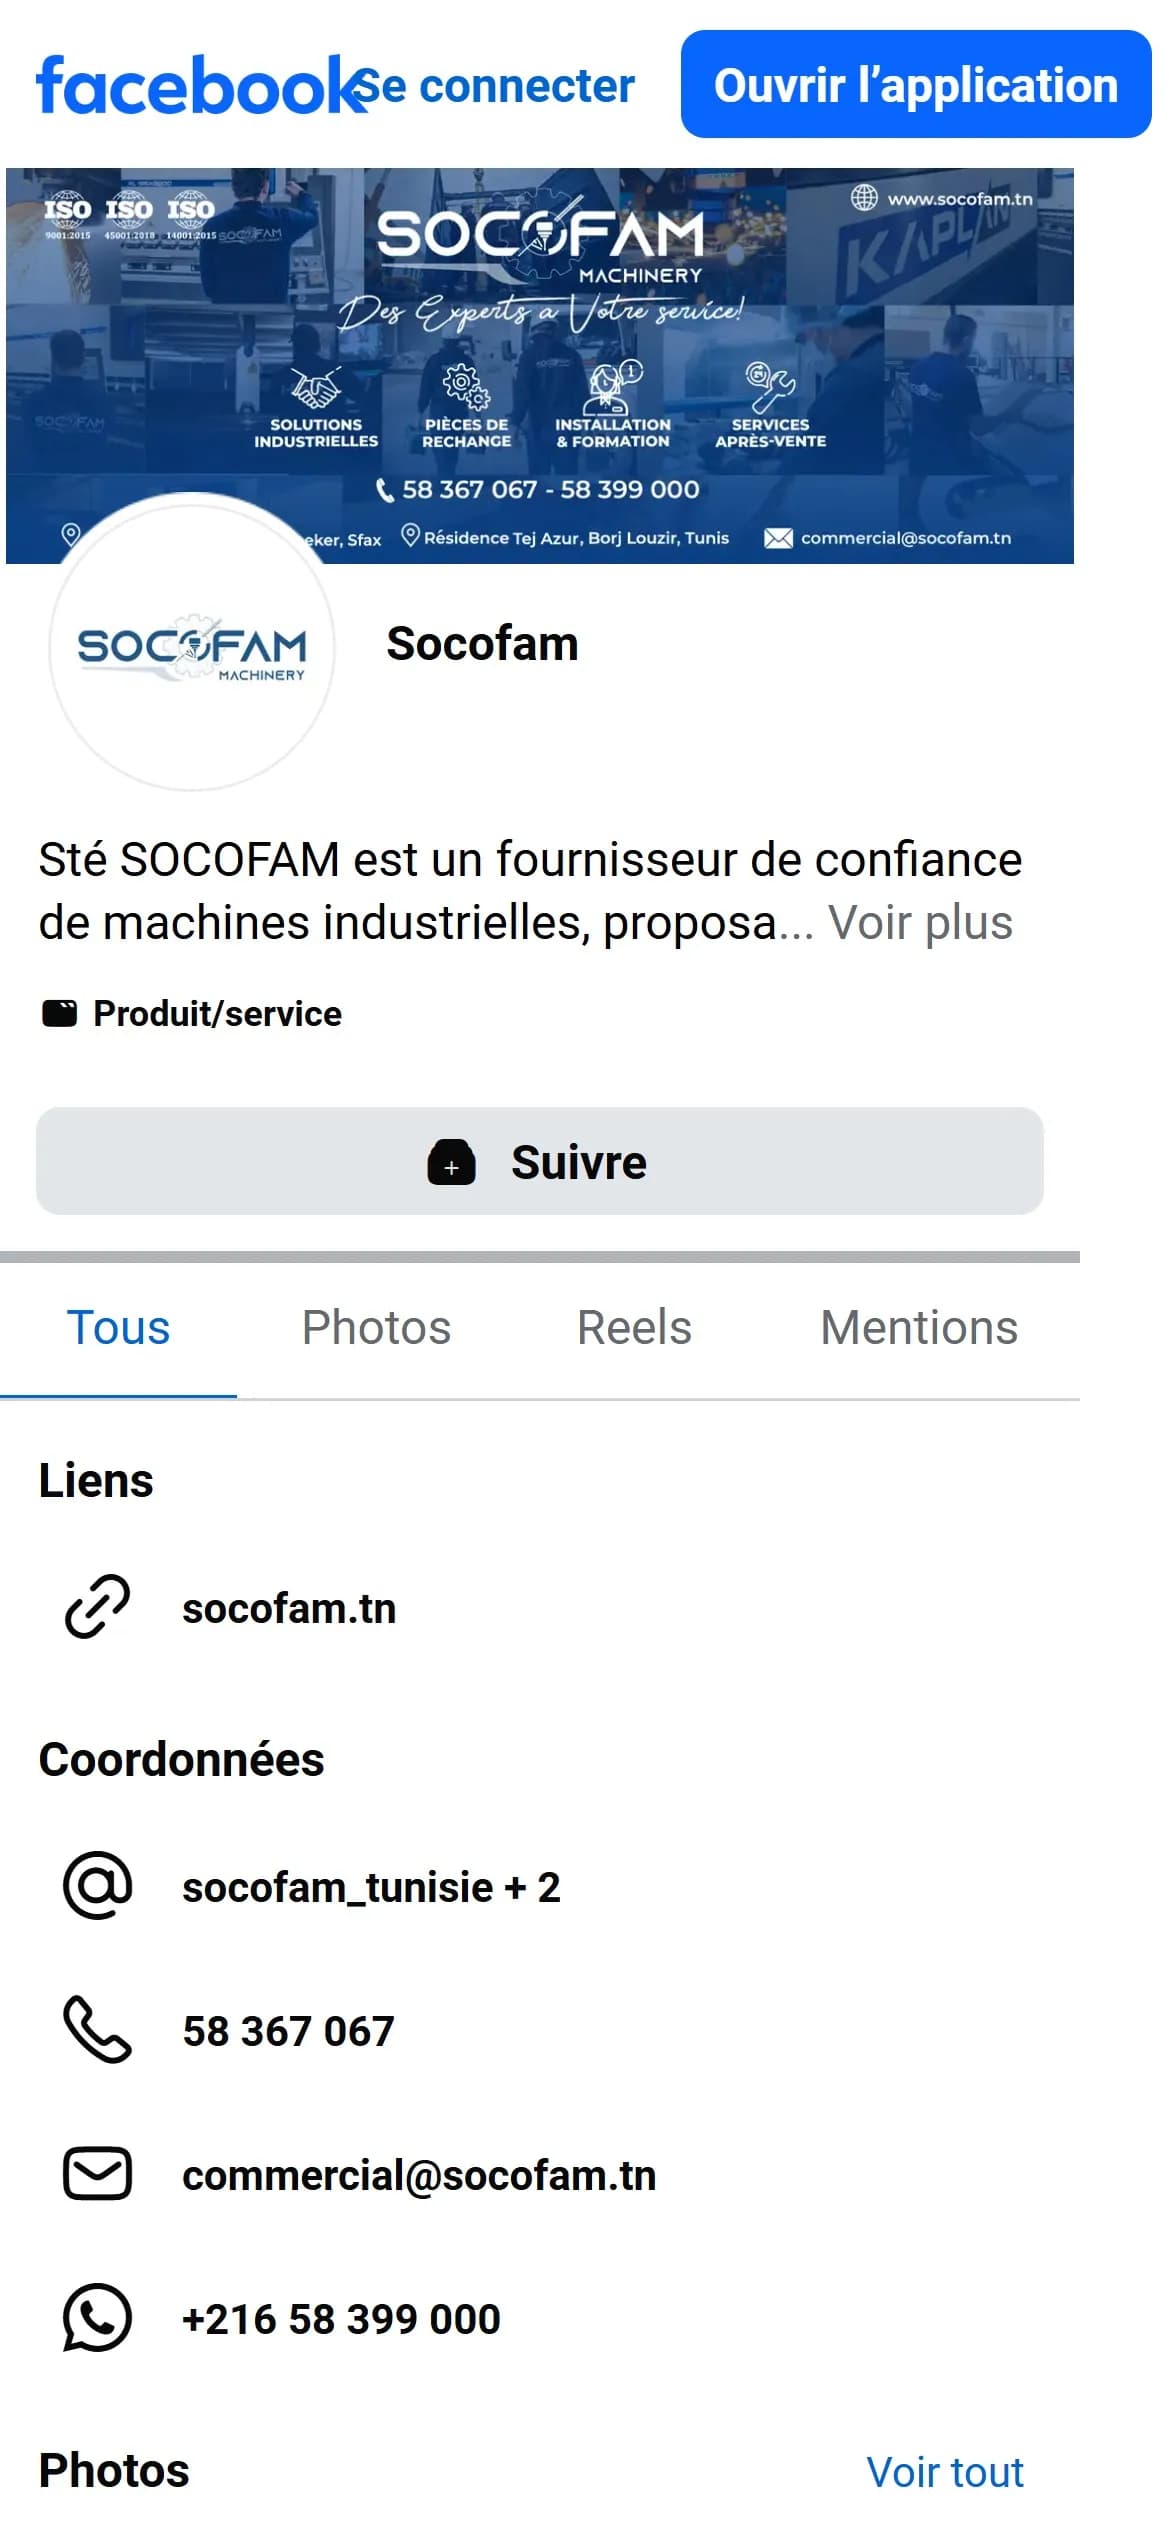Click the @ icon next to socofam_tunisie
Viewport: 1170px width, 2532px height.
[97, 1885]
